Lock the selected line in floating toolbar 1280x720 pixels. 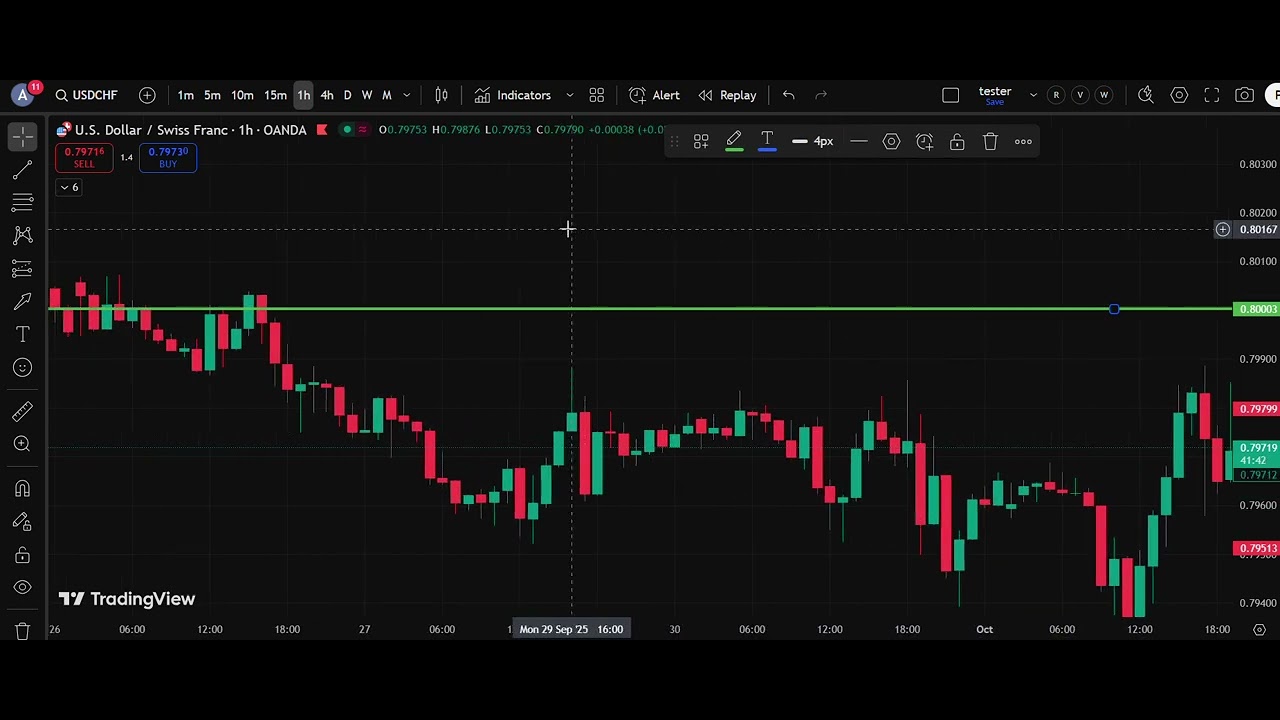point(957,142)
